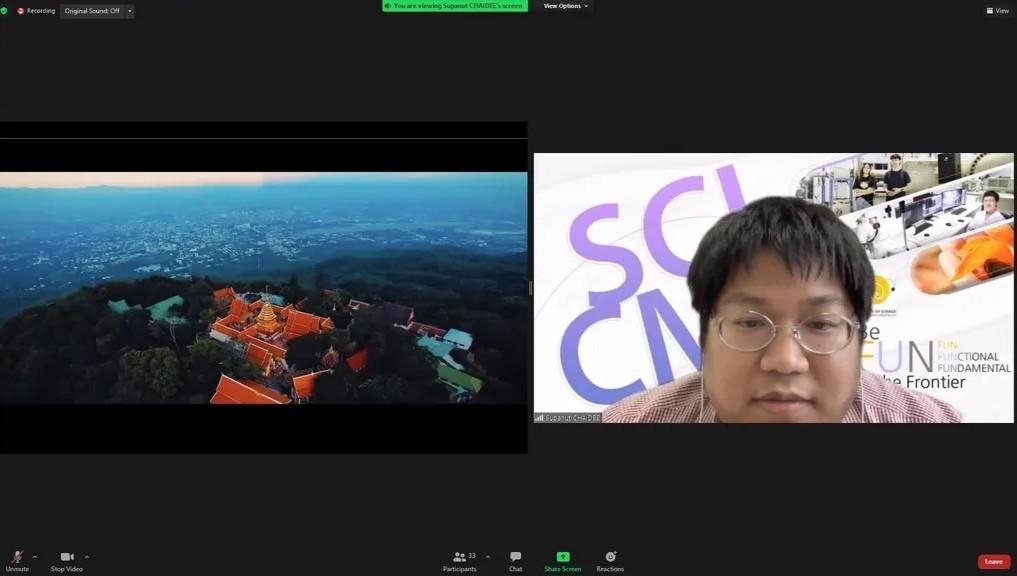Click the shared screen temple video

(x=263, y=288)
